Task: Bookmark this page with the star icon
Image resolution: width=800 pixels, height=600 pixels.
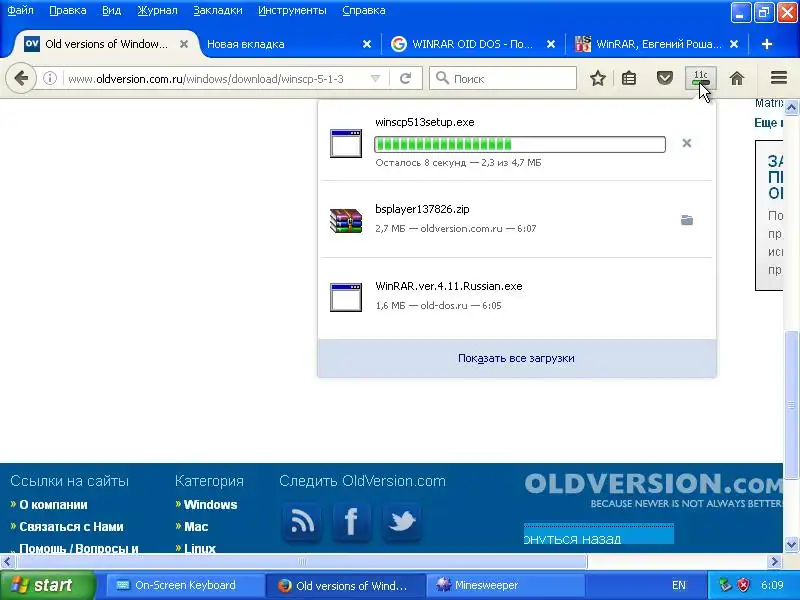Action: coord(597,79)
